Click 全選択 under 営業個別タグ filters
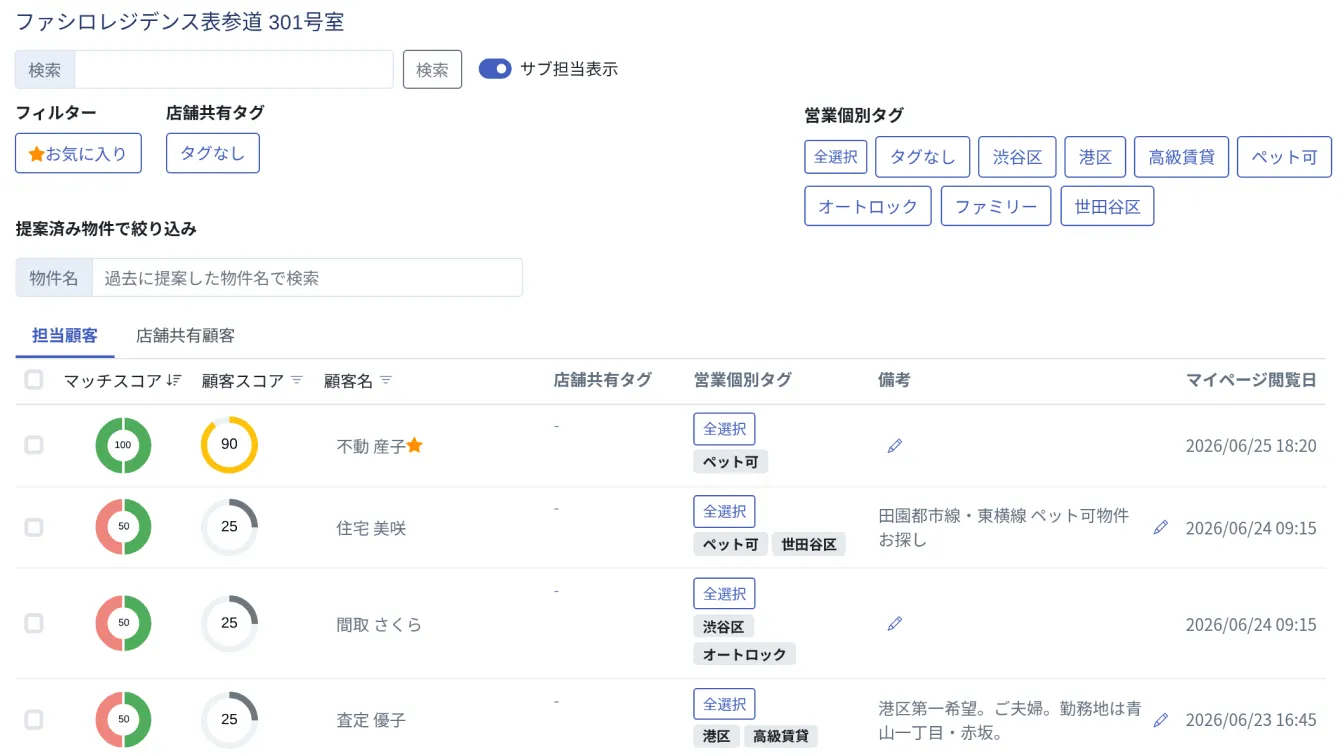Image resolution: width=1344 pixels, height=756 pixels. pyautogui.click(x=835, y=157)
